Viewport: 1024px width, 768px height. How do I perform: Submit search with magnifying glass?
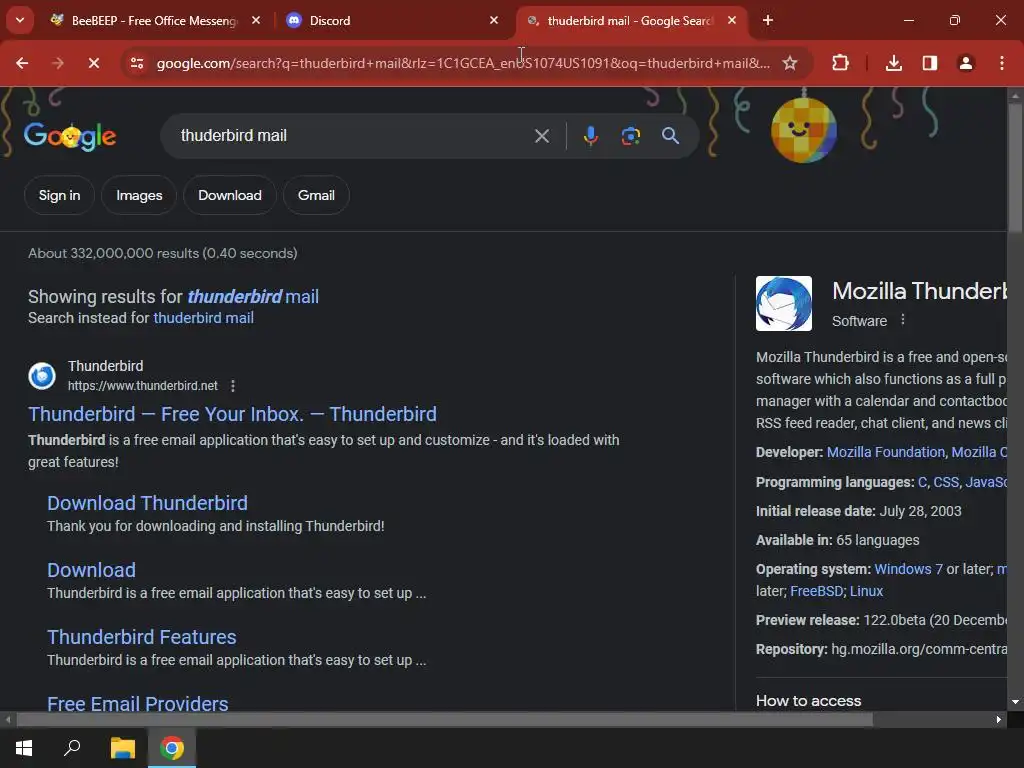pyautogui.click(x=670, y=136)
